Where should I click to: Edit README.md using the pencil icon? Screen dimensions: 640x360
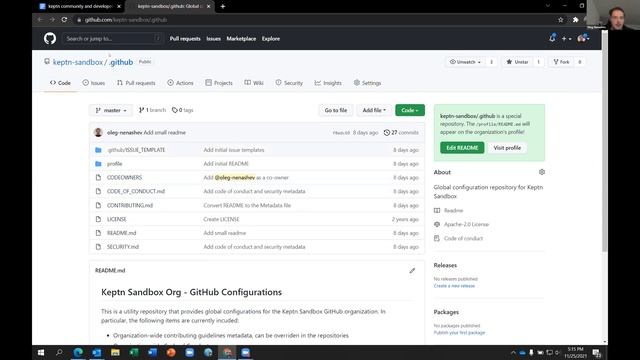pyautogui.click(x=412, y=270)
